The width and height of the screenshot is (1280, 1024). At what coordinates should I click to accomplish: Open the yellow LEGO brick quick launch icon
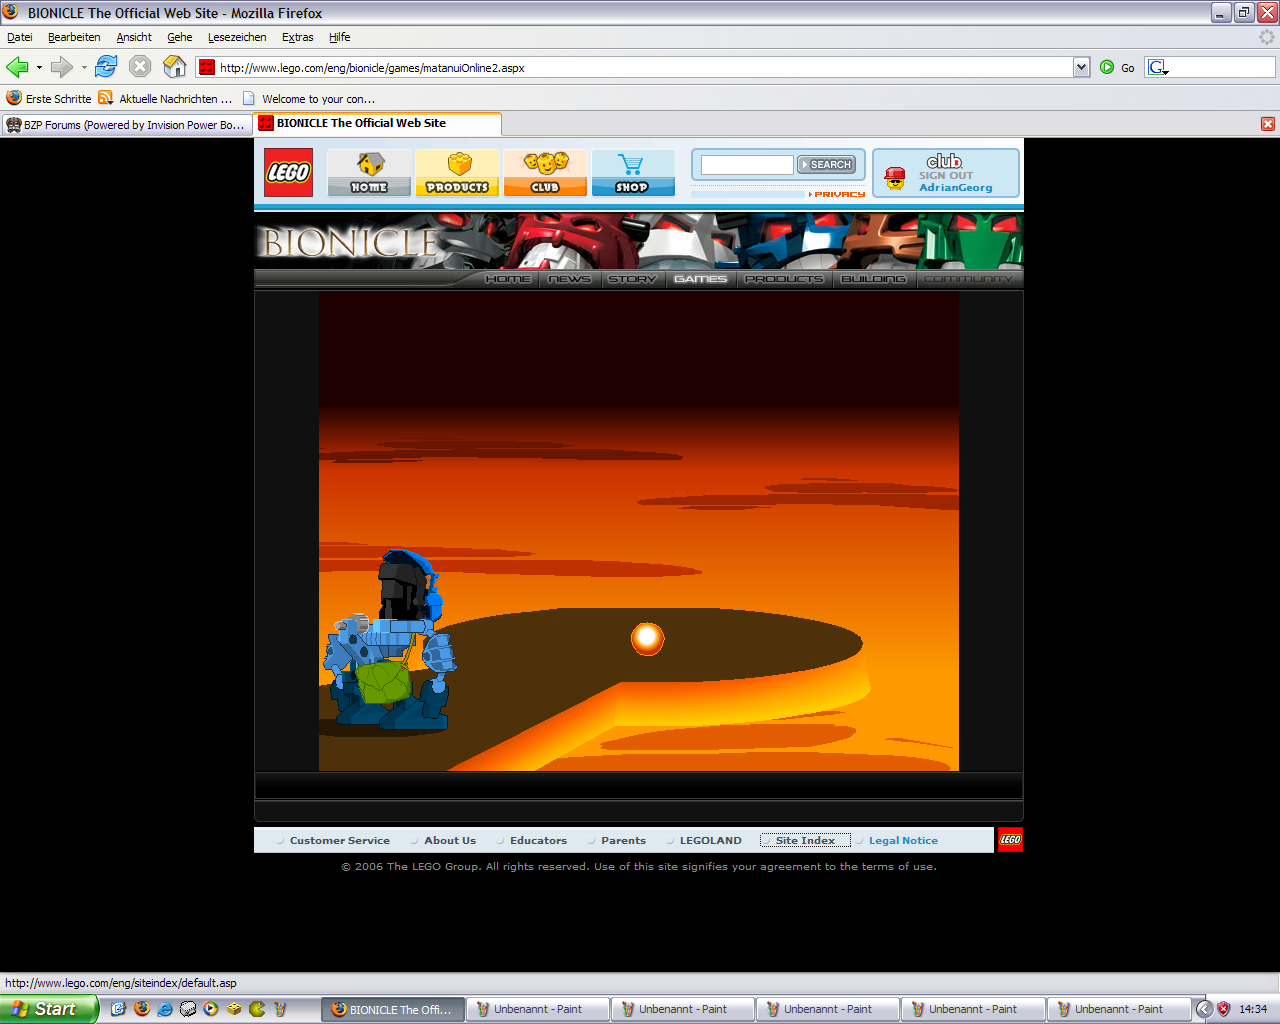pyautogui.click(x=234, y=1009)
